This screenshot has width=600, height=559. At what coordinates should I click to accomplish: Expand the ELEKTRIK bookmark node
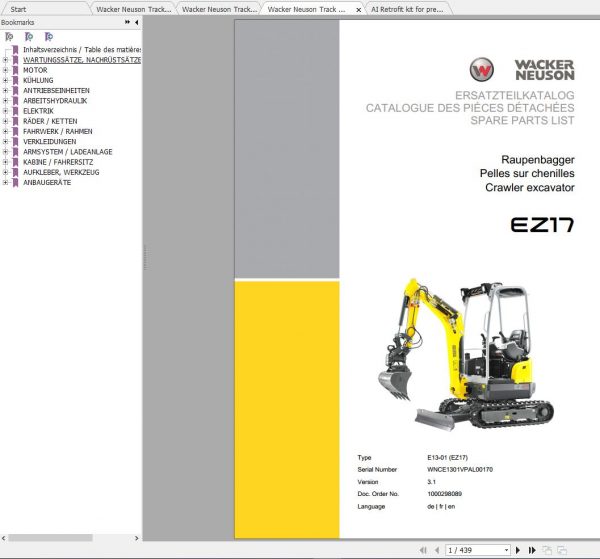coord(5,111)
